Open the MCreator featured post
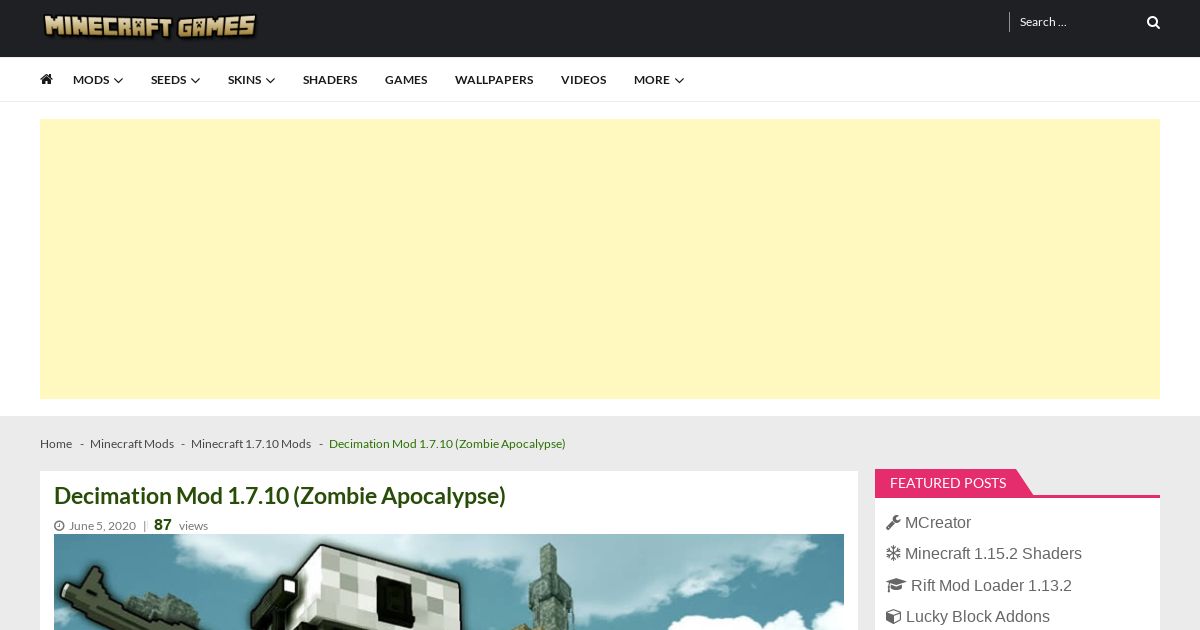 click(x=938, y=522)
